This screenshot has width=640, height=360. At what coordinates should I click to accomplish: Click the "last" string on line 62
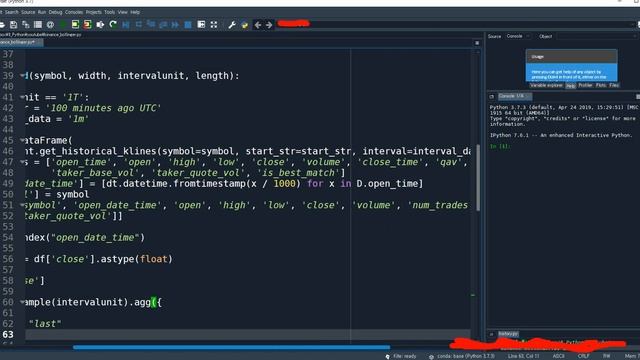click(45, 324)
